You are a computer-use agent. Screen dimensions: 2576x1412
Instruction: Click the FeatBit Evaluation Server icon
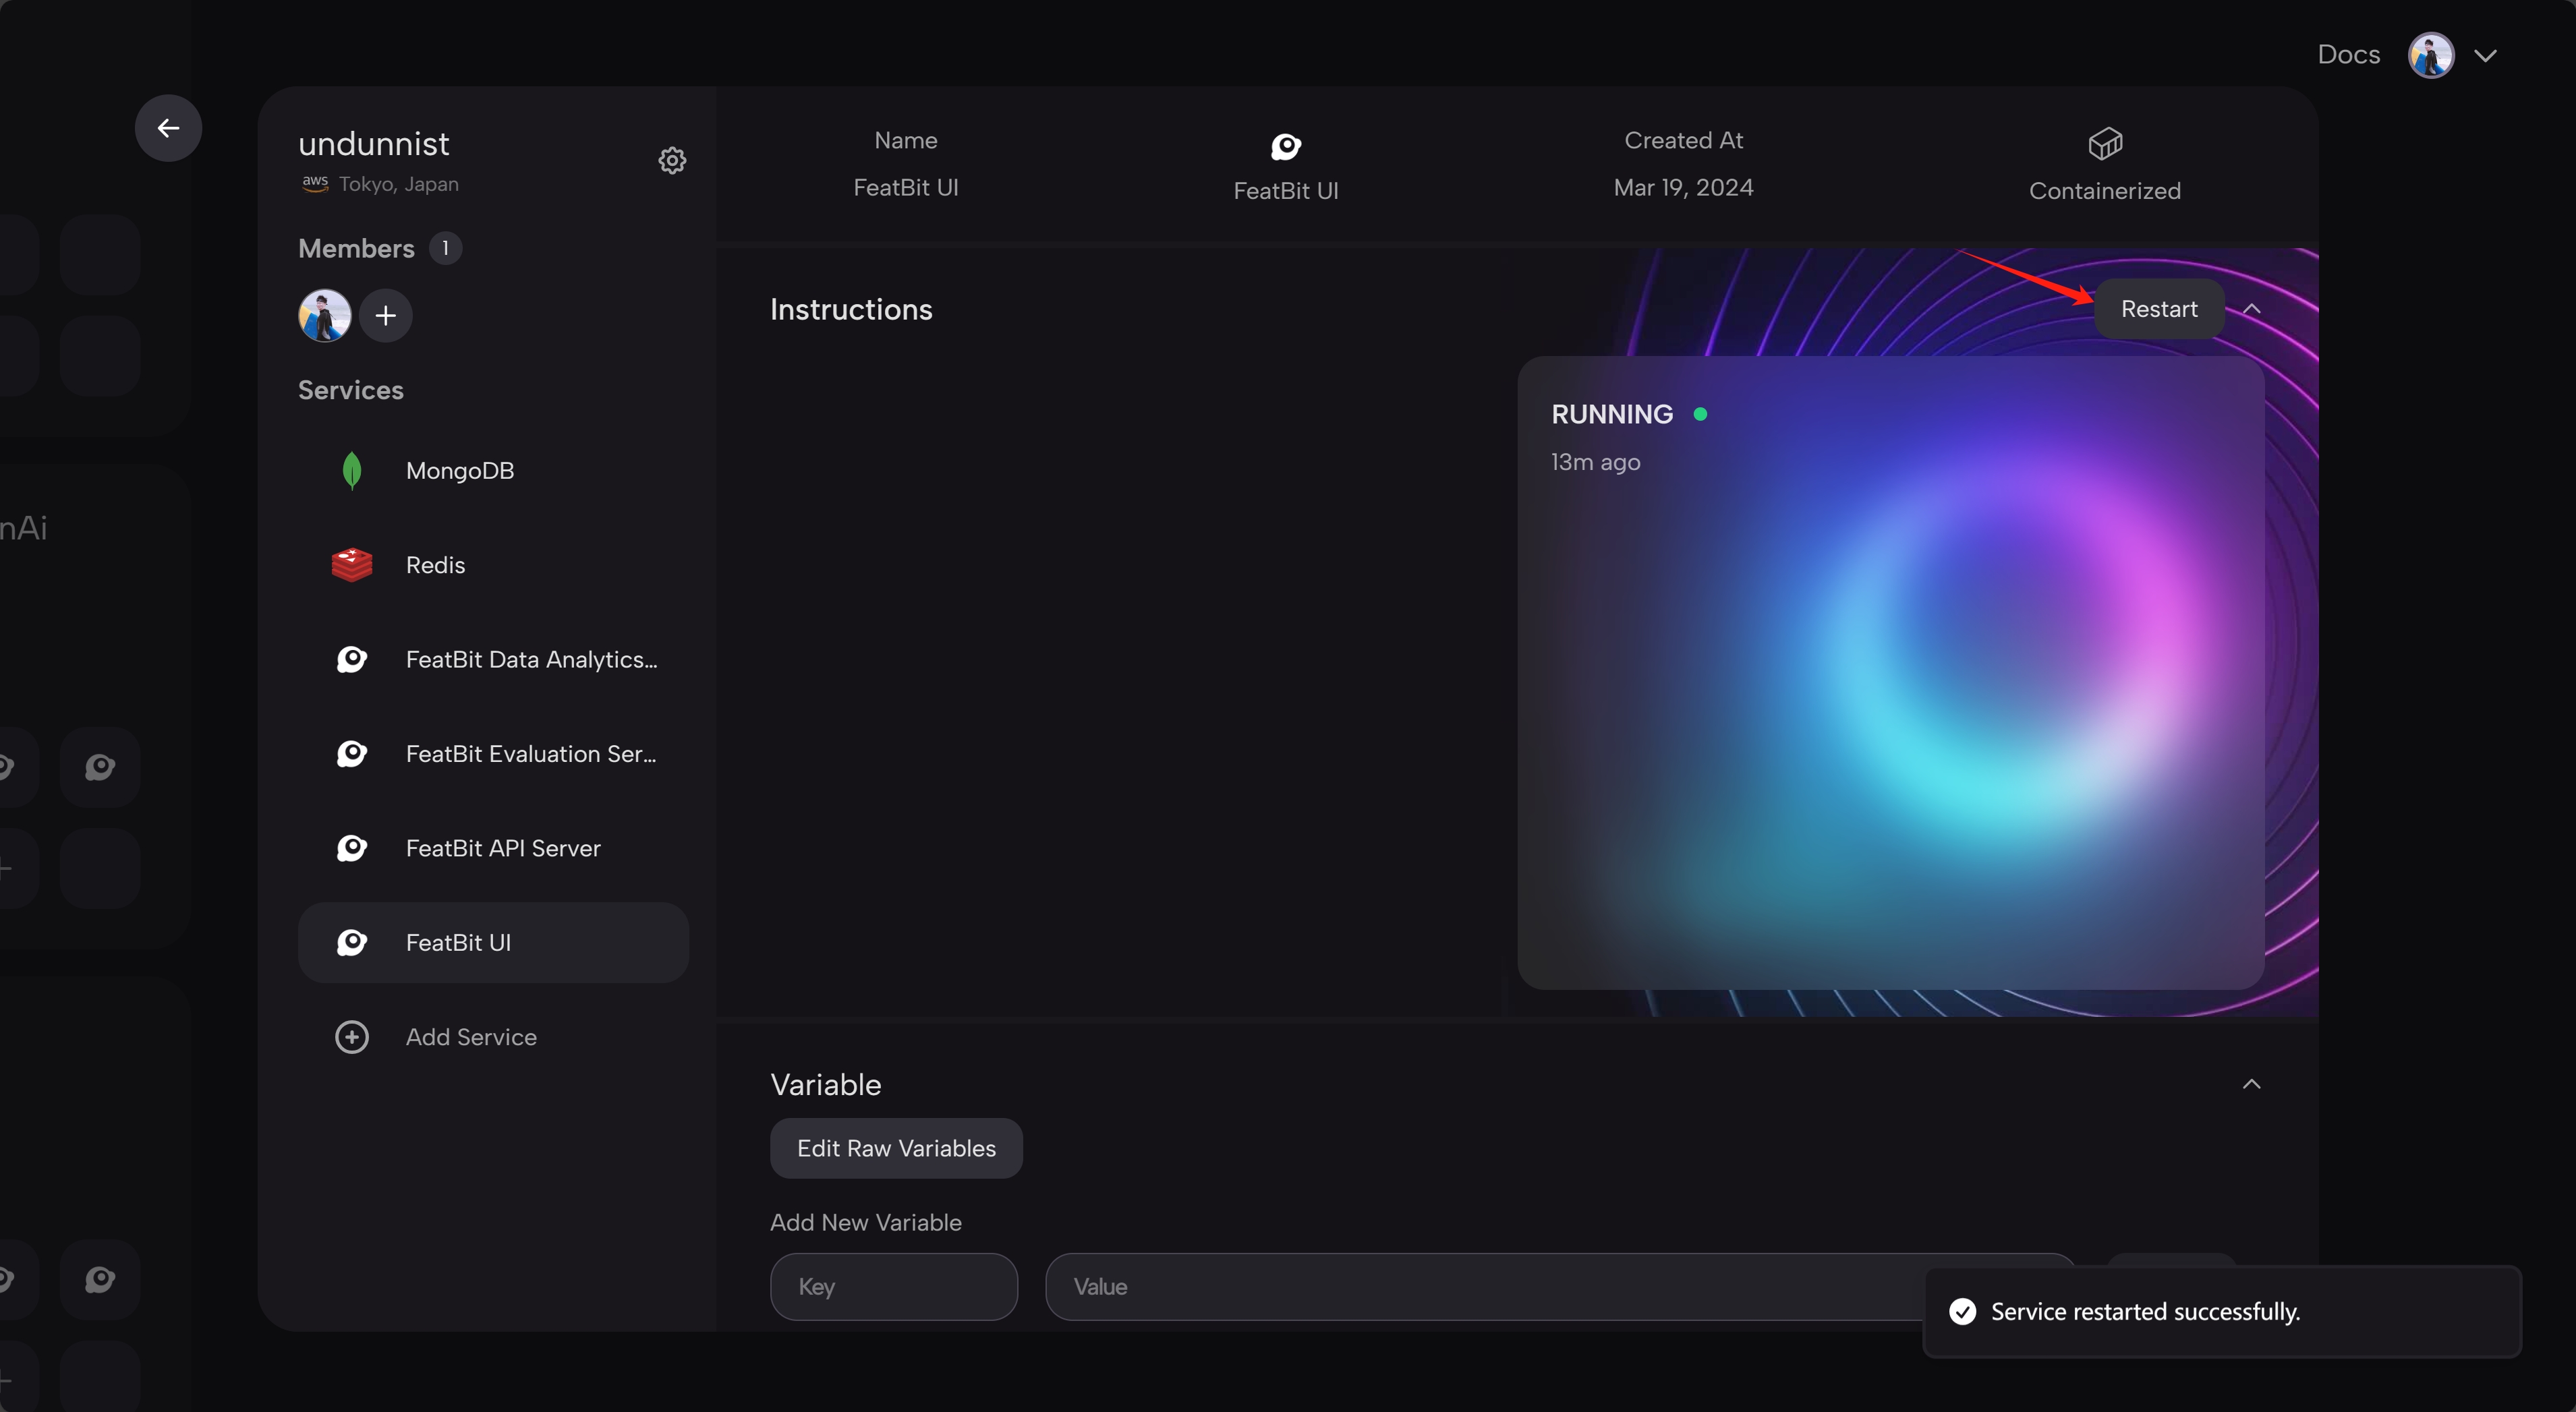pyautogui.click(x=352, y=754)
